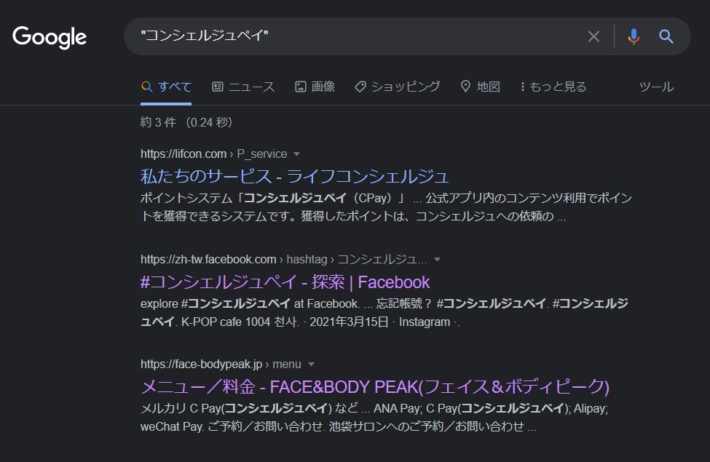
Task: Open dropdown arrow beside facebook.com URL
Action: tap(437, 260)
